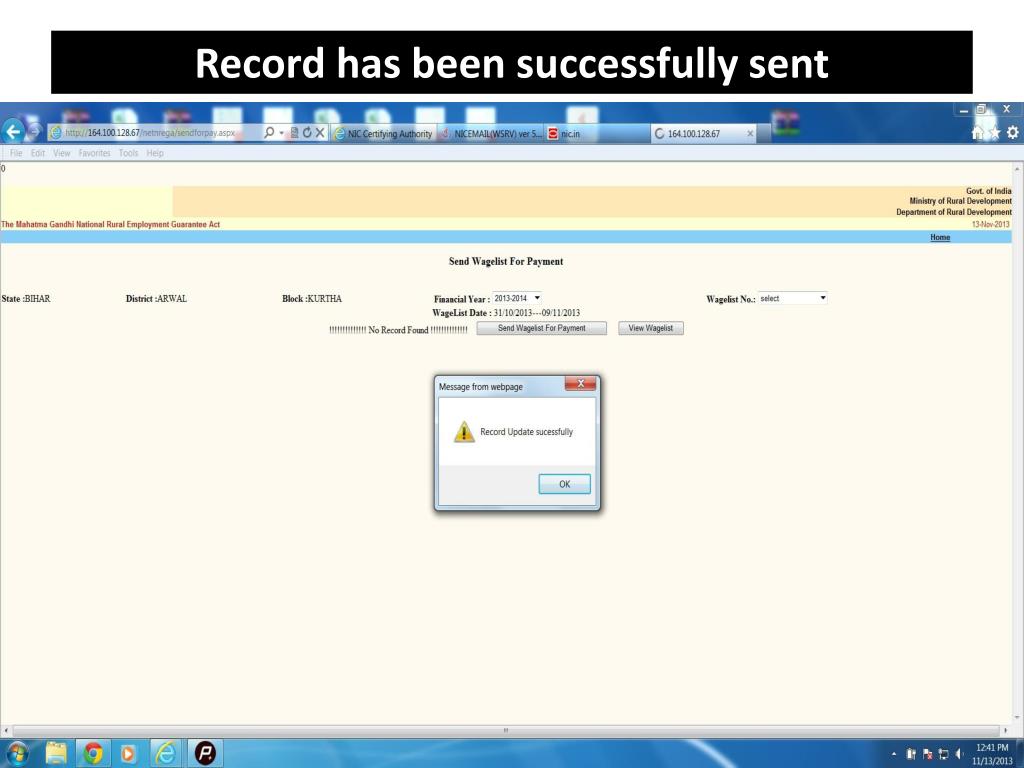Open the Tools menu
Viewport: 1024px width, 768px height.
tap(128, 153)
